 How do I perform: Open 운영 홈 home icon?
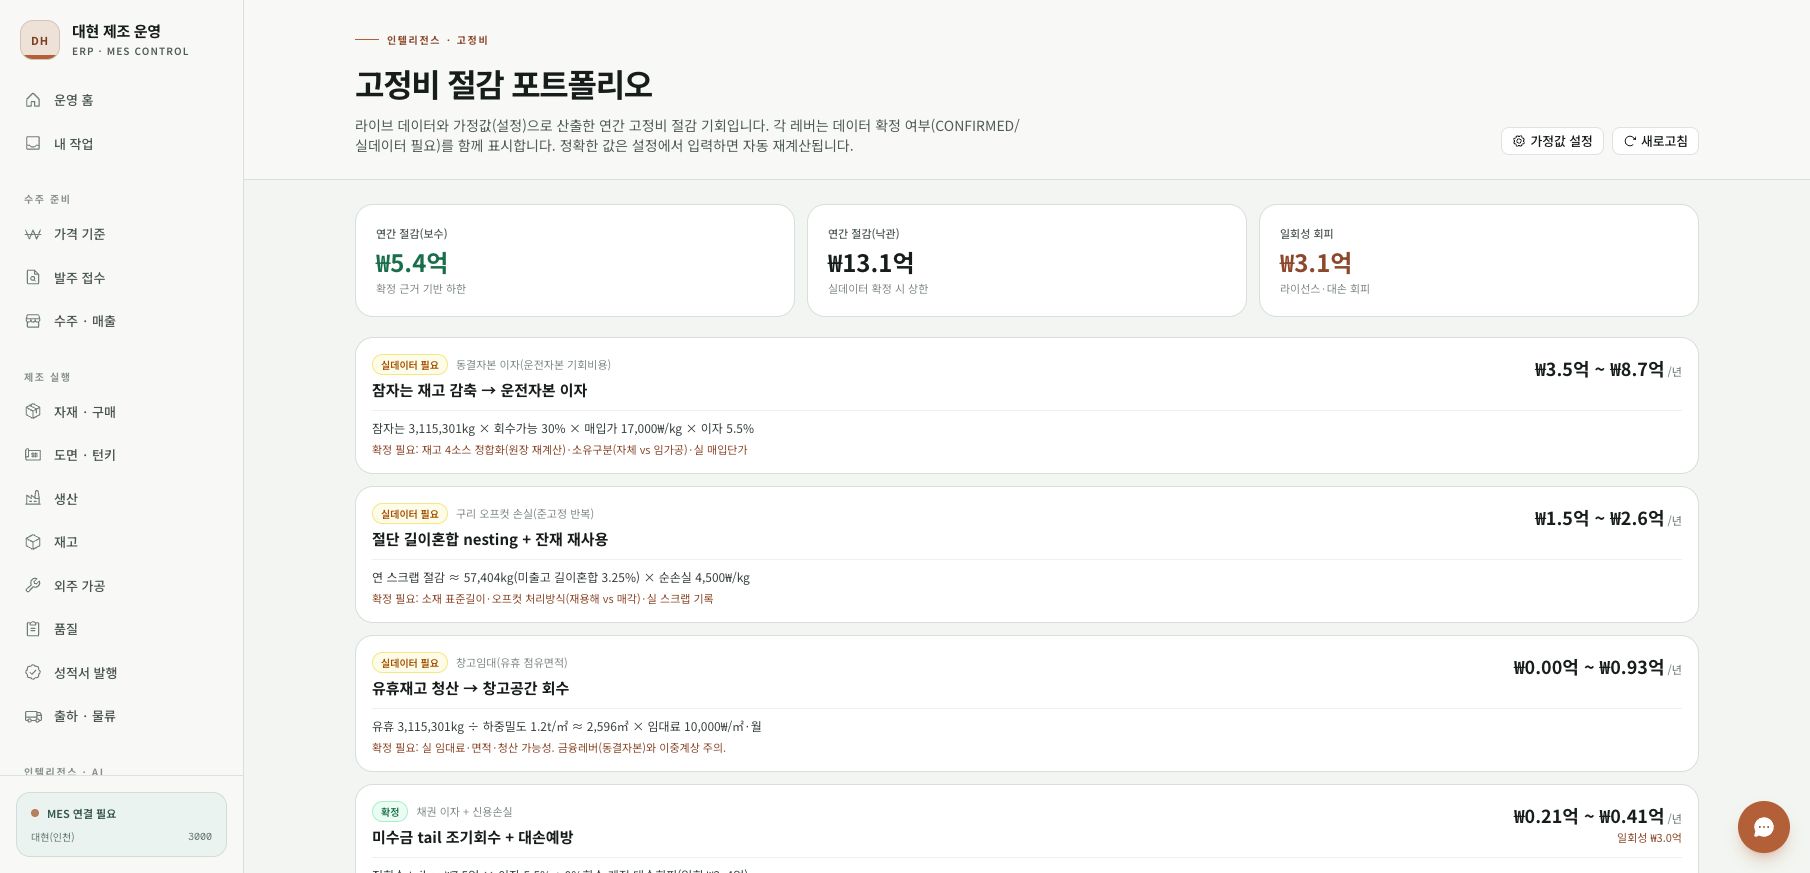[x=33, y=100]
